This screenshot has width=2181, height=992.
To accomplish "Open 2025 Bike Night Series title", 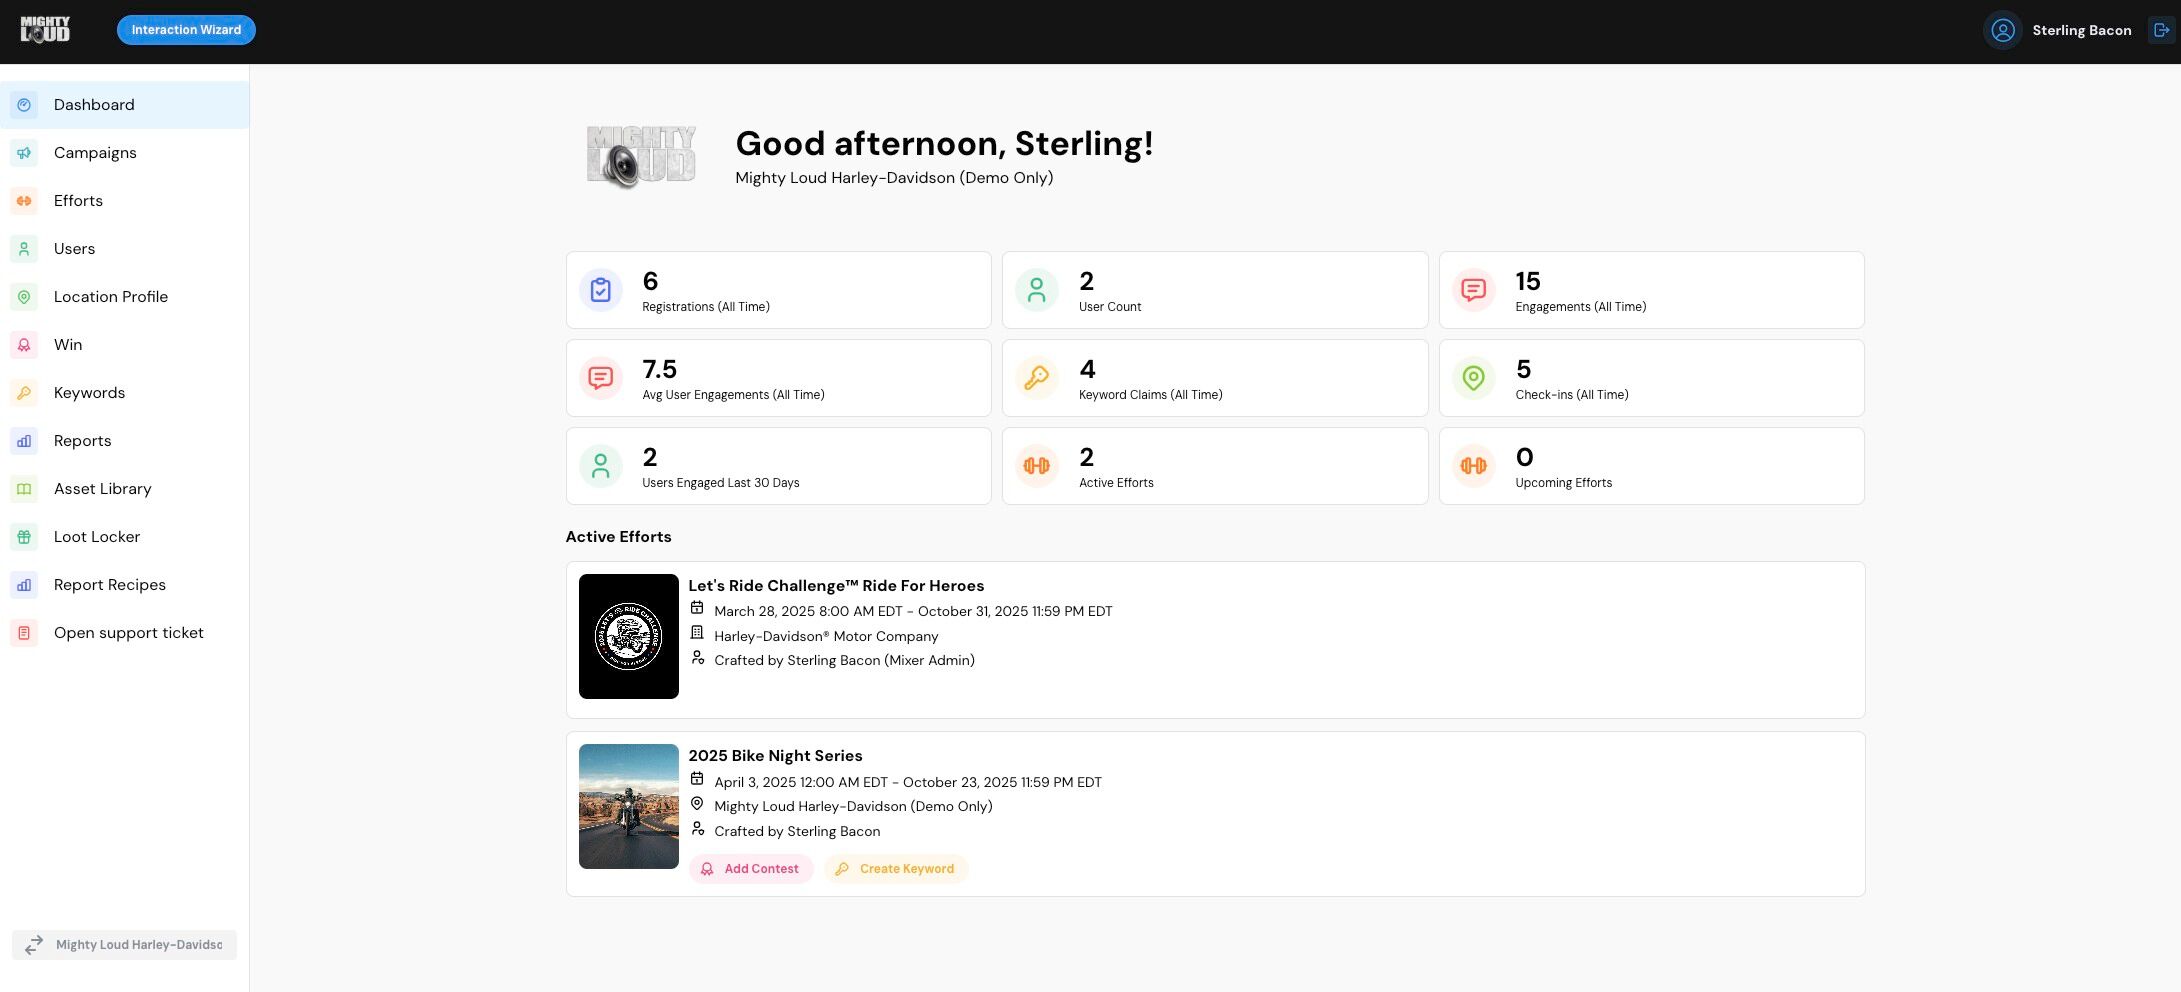I will tap(775, 756).
